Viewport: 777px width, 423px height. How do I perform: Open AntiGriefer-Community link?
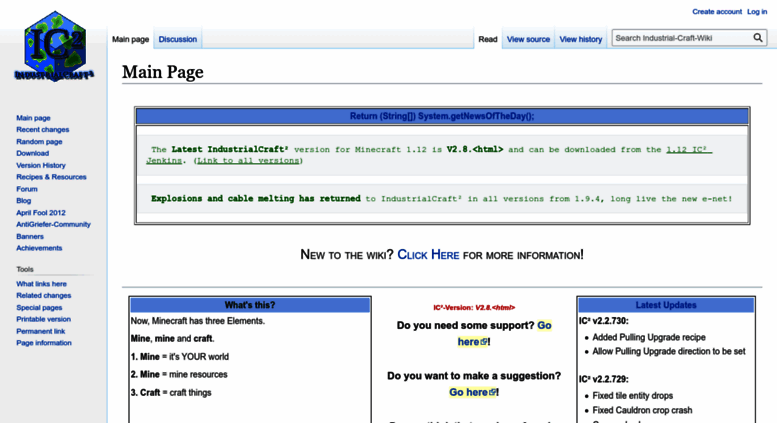click(x=54, y=224)
